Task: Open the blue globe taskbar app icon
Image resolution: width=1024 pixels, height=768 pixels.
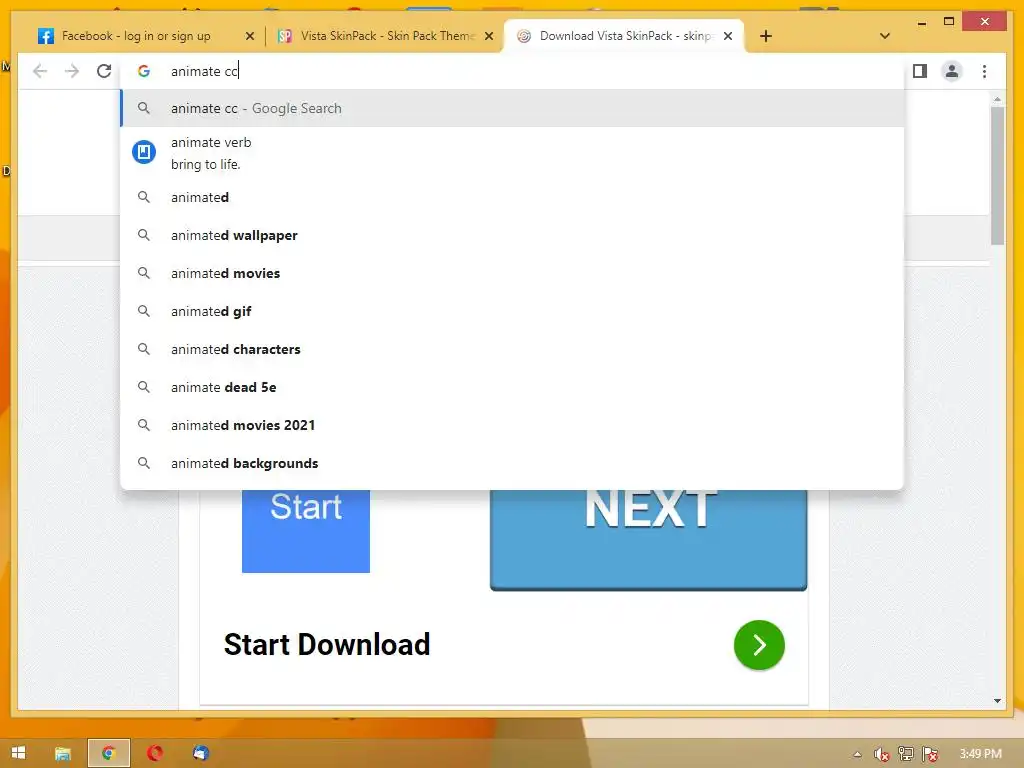Action: pyautogui.click(x=200, y=753)
